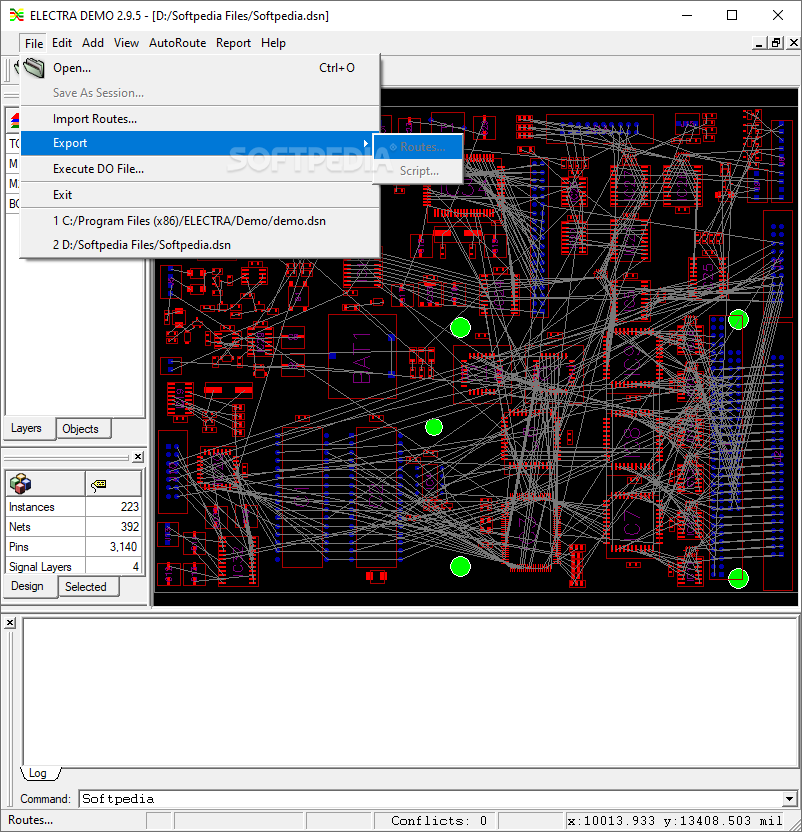
Task: Close the inner document window
Action: [x=794, y=43]
